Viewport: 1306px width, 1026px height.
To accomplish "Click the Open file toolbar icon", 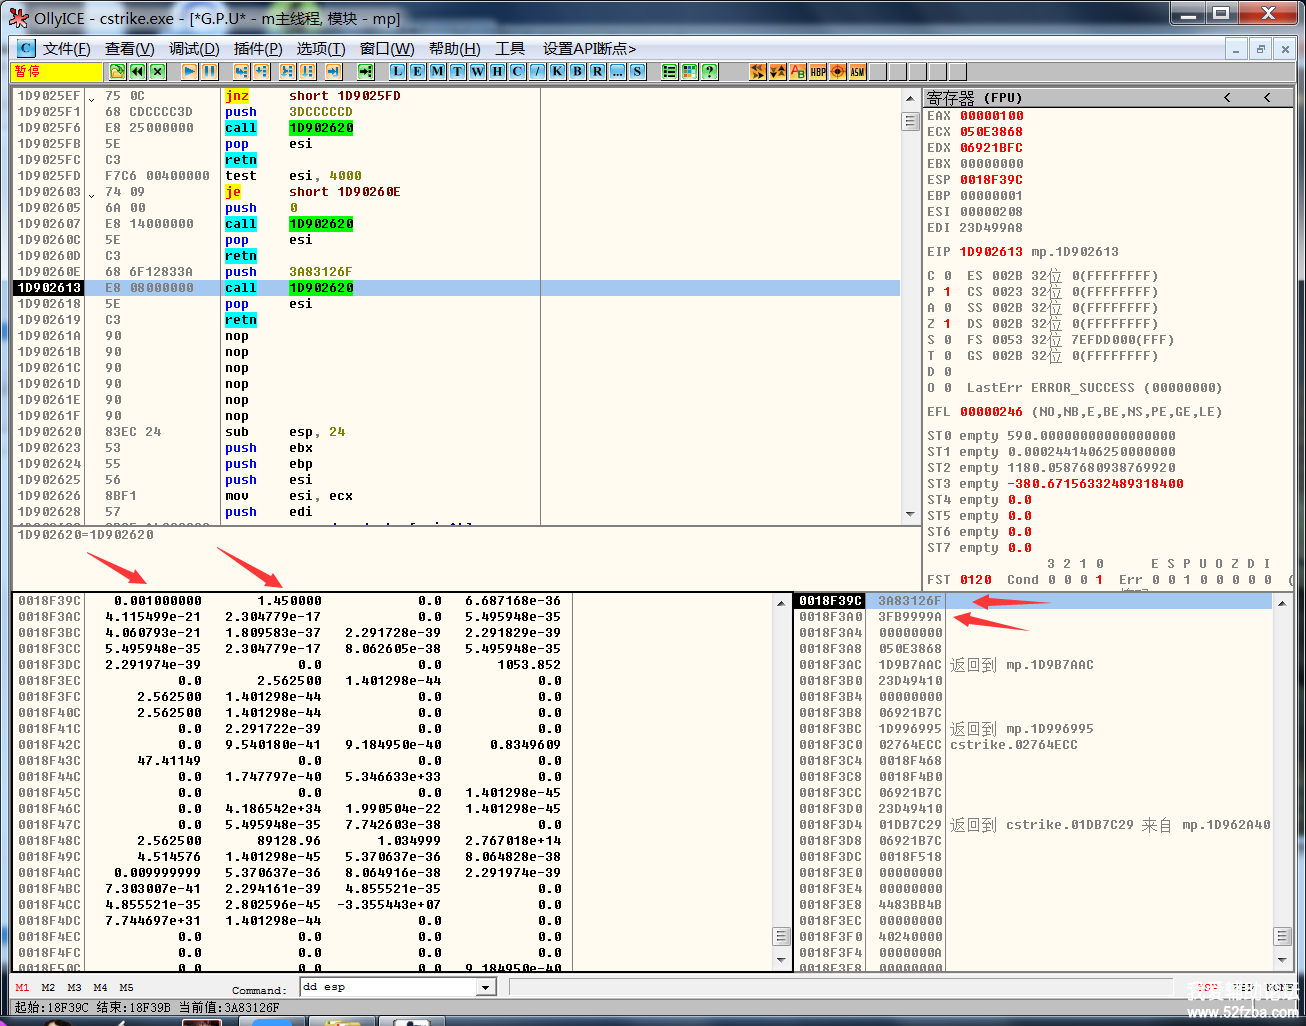I will tap(118, 71).
